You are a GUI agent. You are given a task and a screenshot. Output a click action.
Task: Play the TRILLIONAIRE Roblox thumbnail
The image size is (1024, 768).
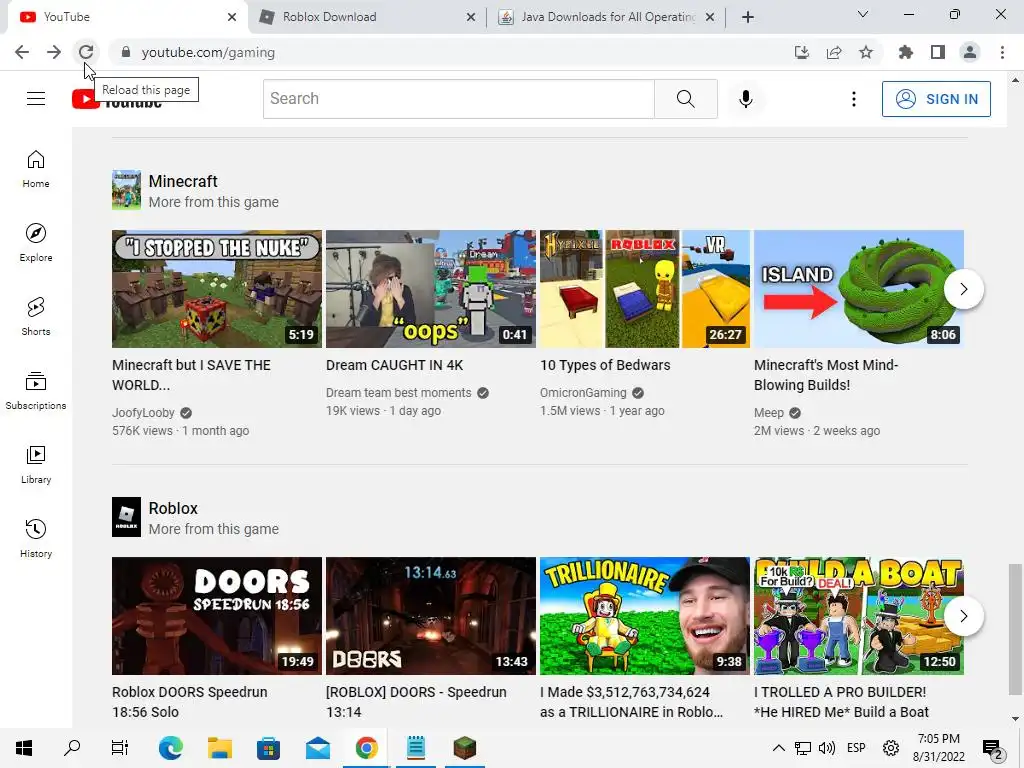pyautogui.click(x=645, y=616)
